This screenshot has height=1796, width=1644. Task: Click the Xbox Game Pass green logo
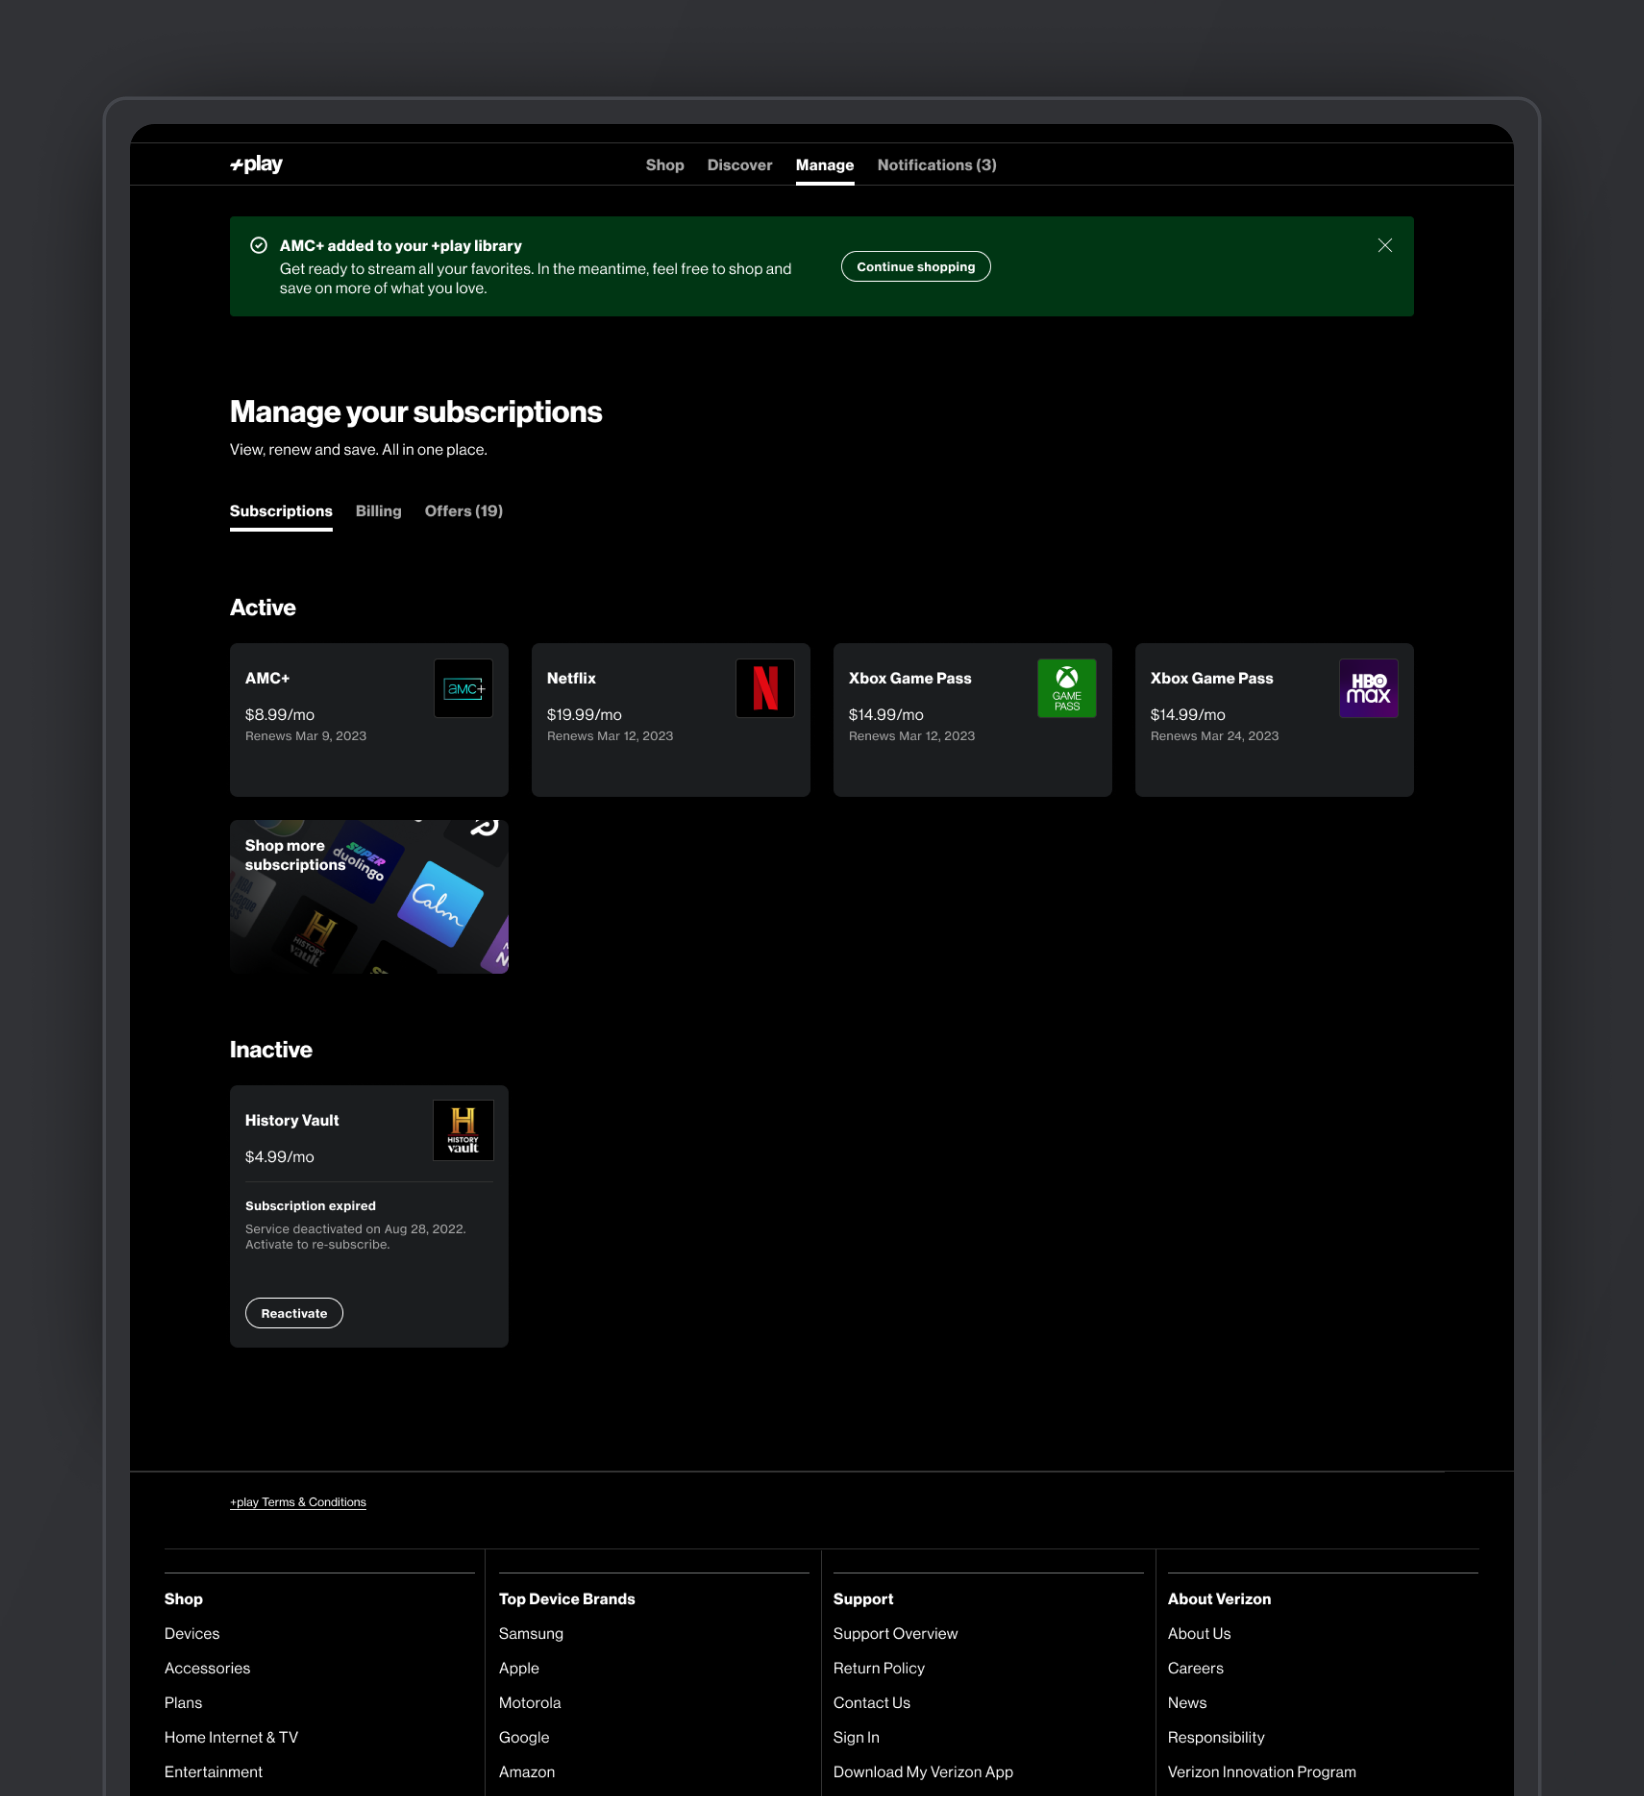coord(1067,688)
